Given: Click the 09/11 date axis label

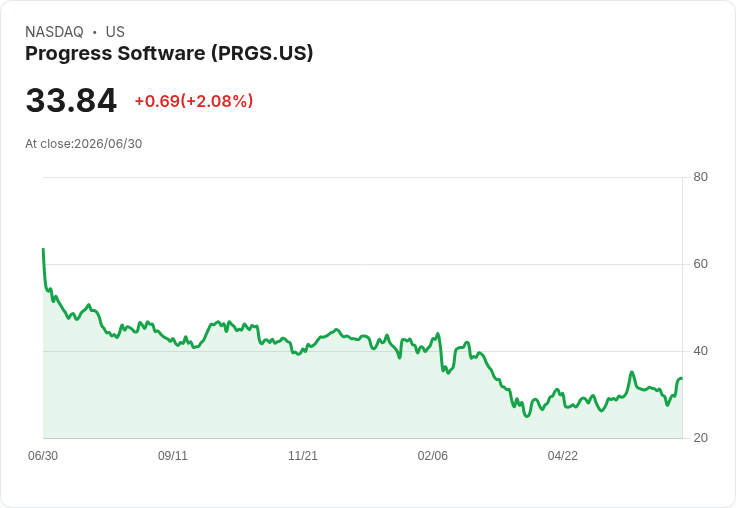Looking at the screenshot, I should [x=173, y=456].
